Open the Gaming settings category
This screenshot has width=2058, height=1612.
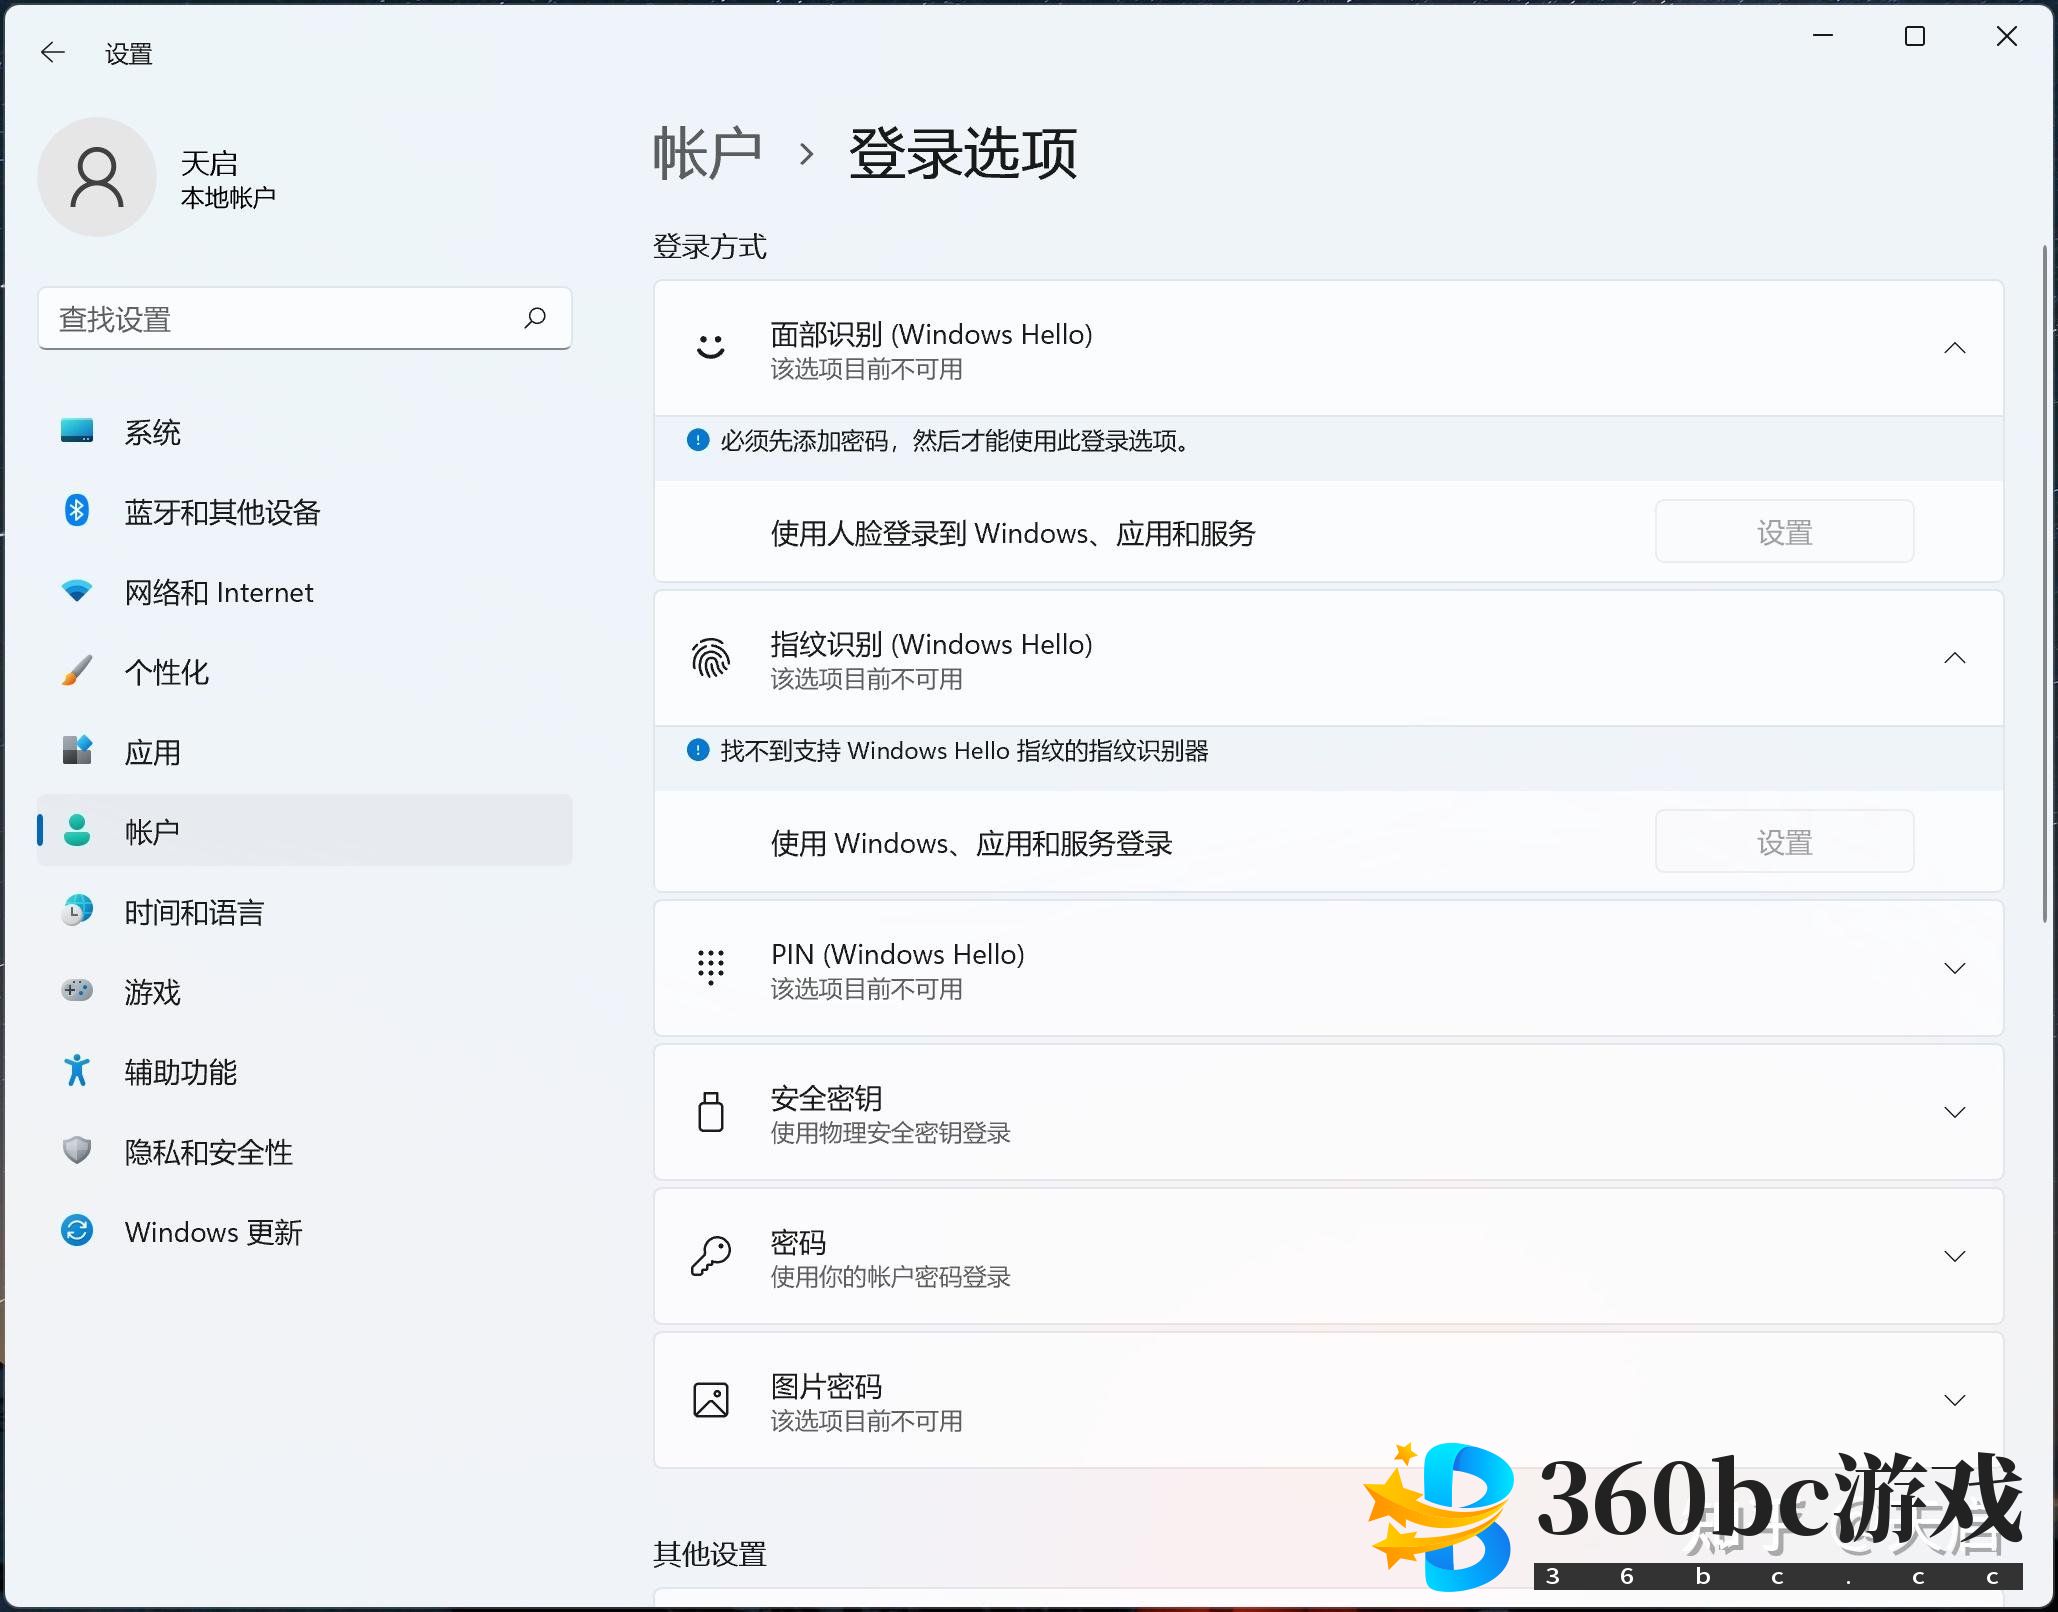[x=152, y=992]
